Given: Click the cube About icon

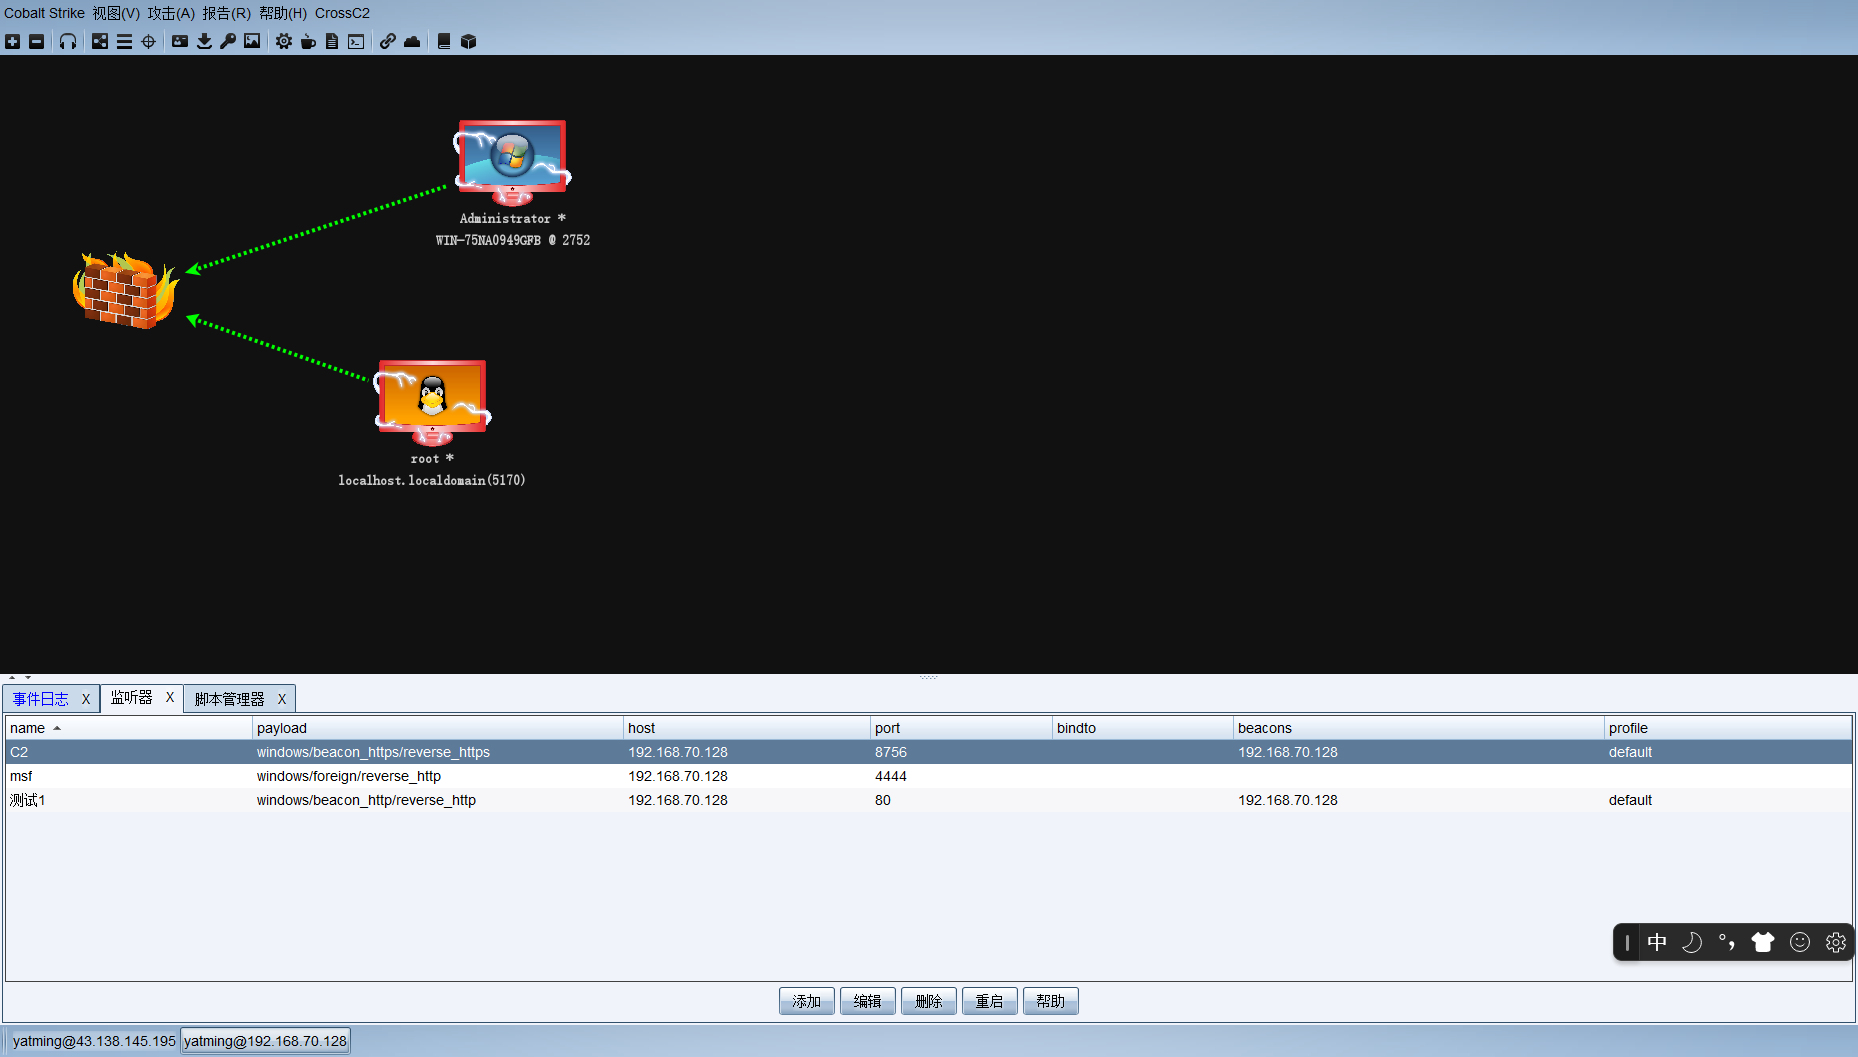Looking at the screenshot, I should click(x=468, y=41).
